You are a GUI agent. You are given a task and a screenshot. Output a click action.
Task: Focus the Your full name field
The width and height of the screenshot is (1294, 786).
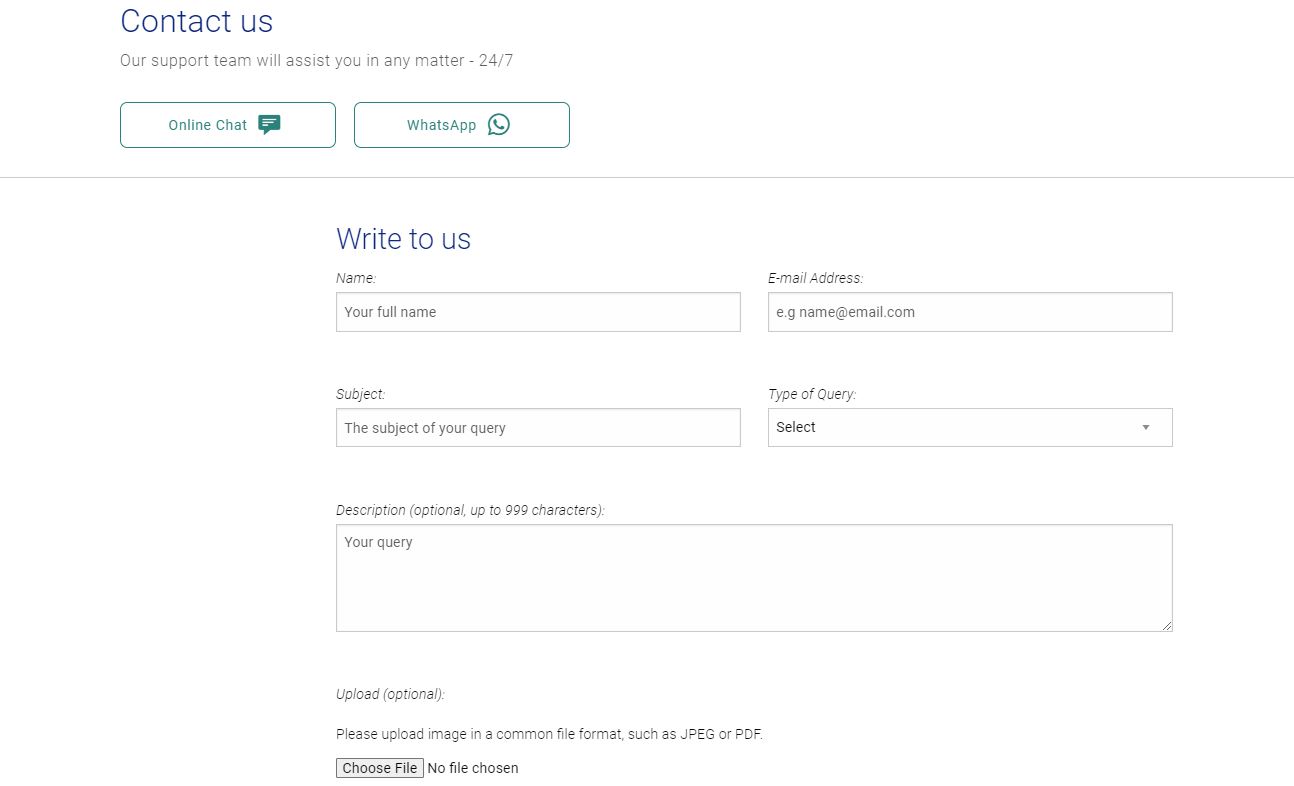coord(538,312)
